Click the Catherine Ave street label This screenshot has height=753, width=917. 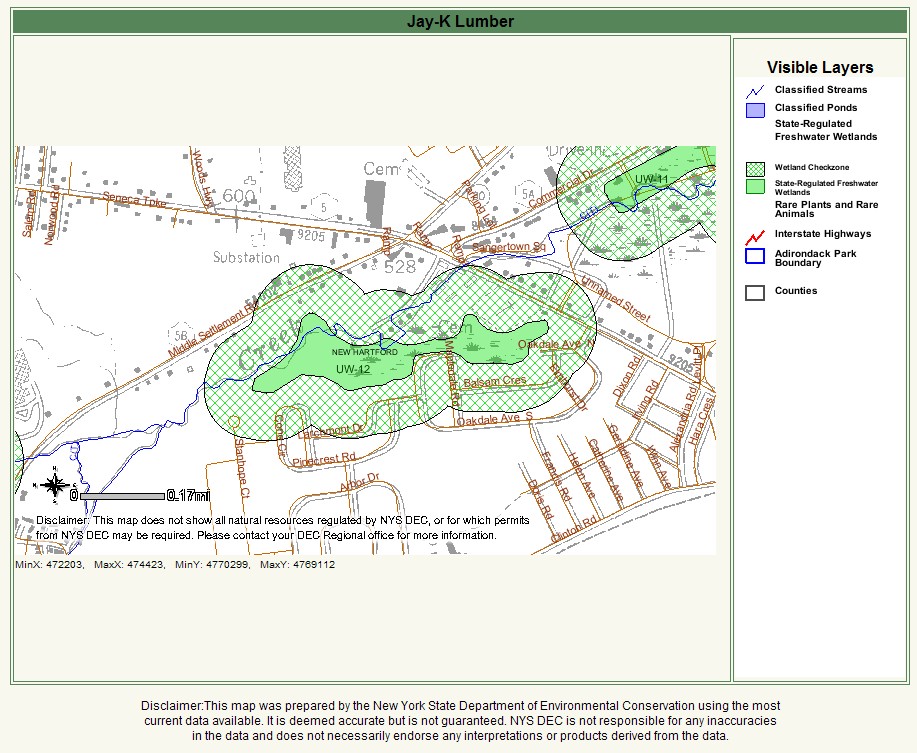(x=606, y=469)
